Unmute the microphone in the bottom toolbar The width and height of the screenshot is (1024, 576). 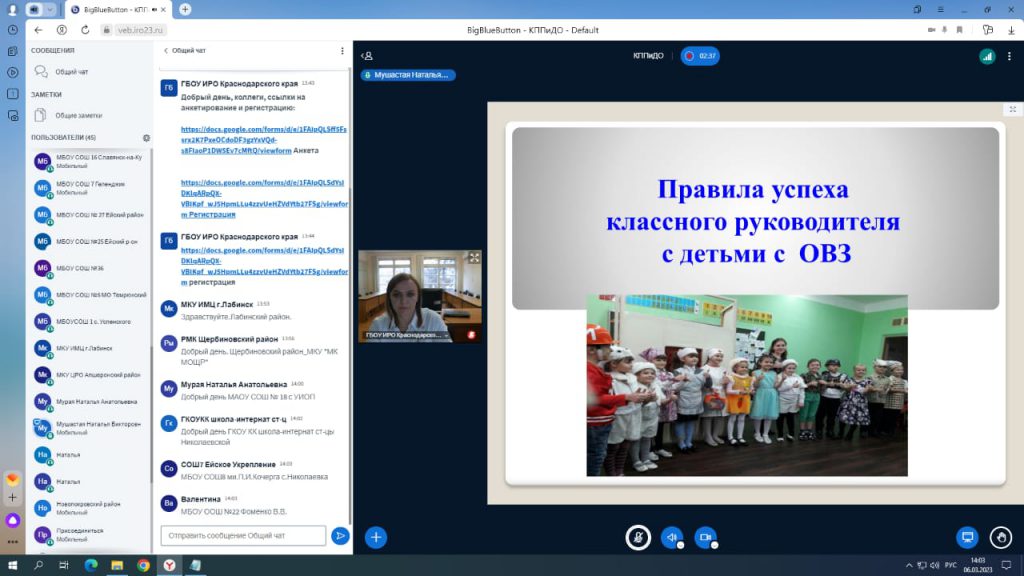[637, 537]
